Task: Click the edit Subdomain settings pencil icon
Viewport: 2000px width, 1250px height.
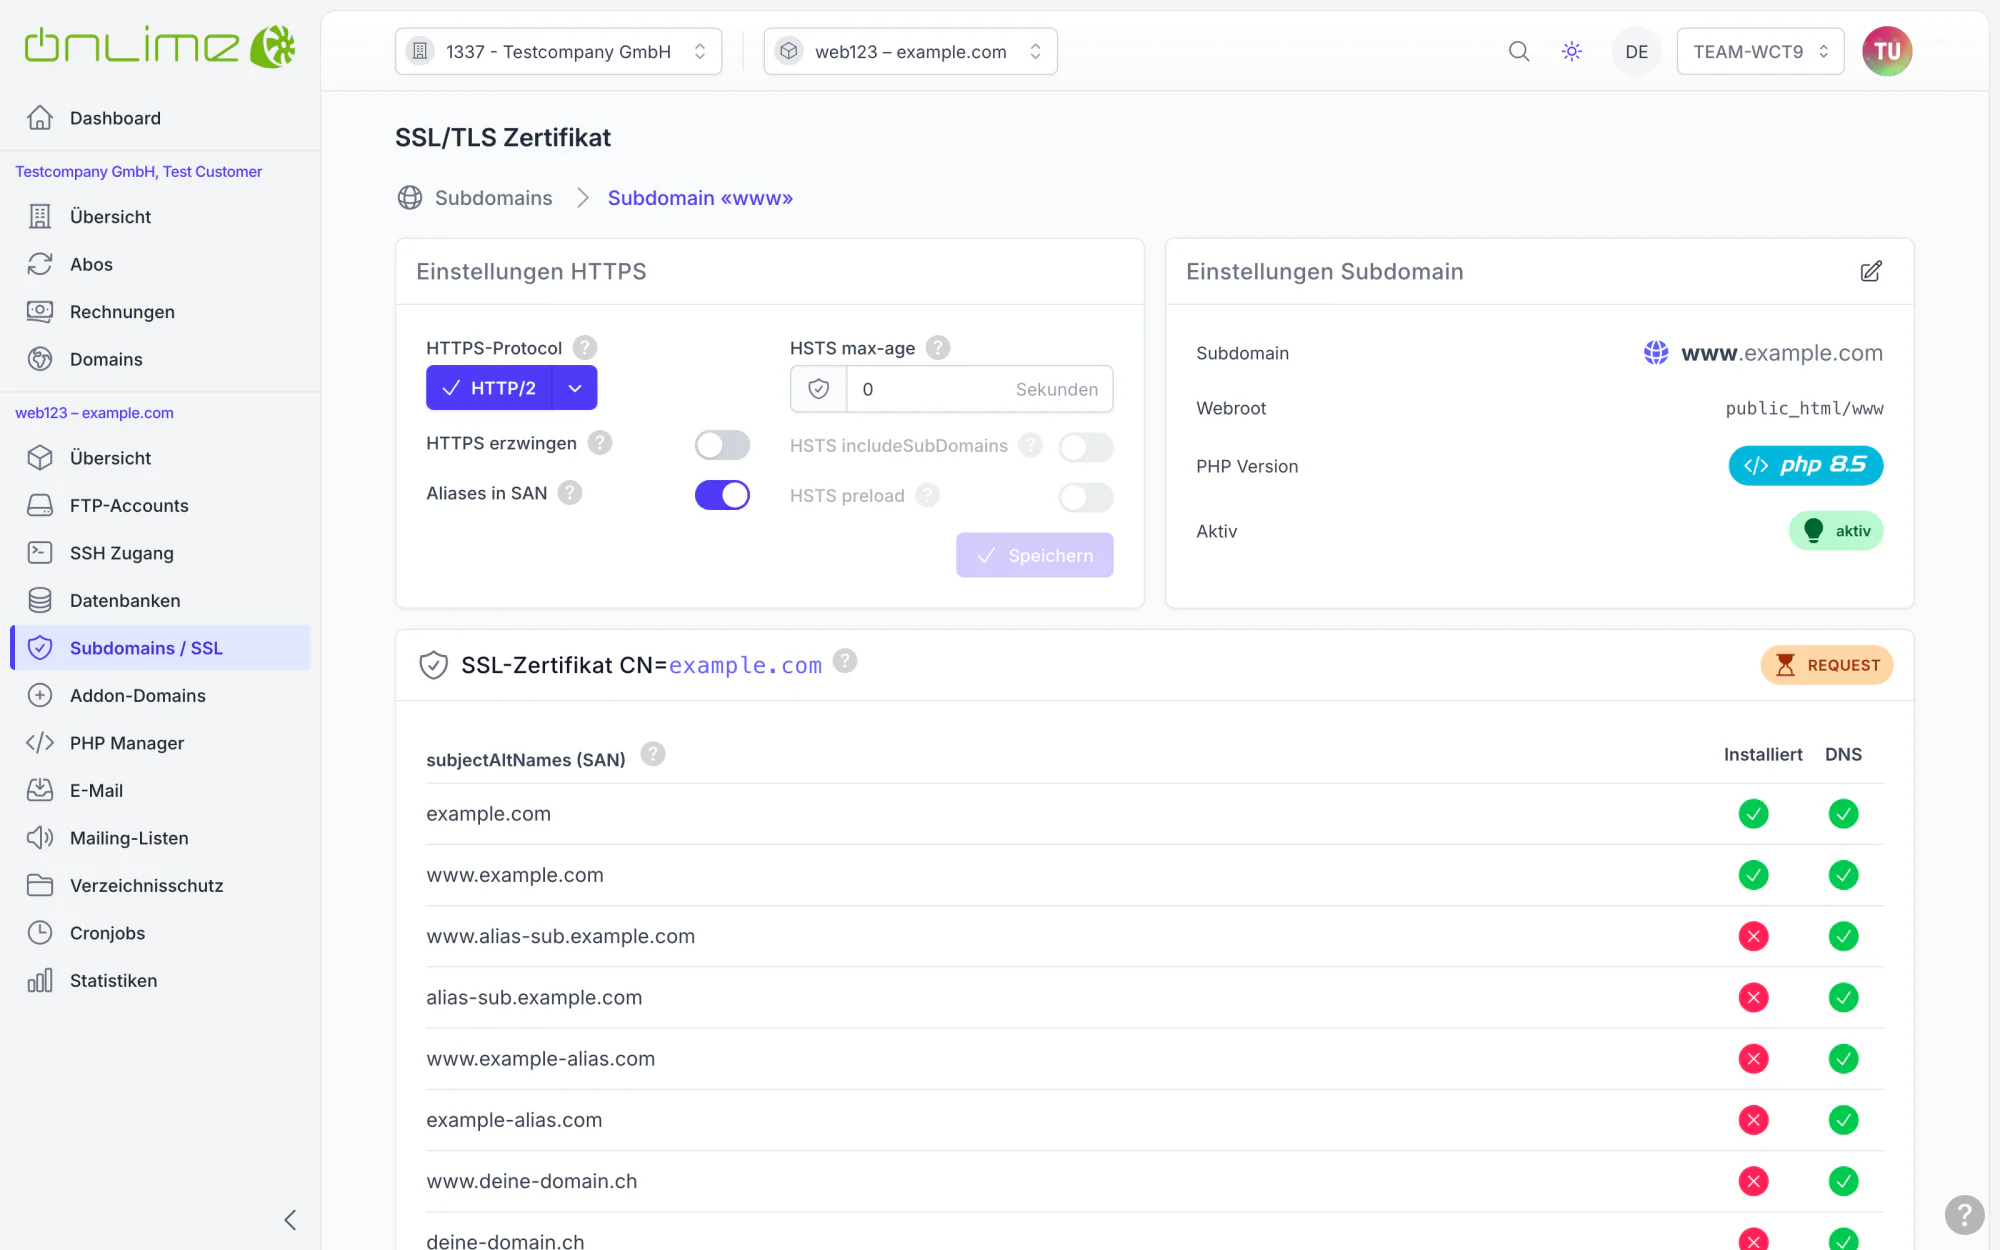Action: pos(1871,271)
